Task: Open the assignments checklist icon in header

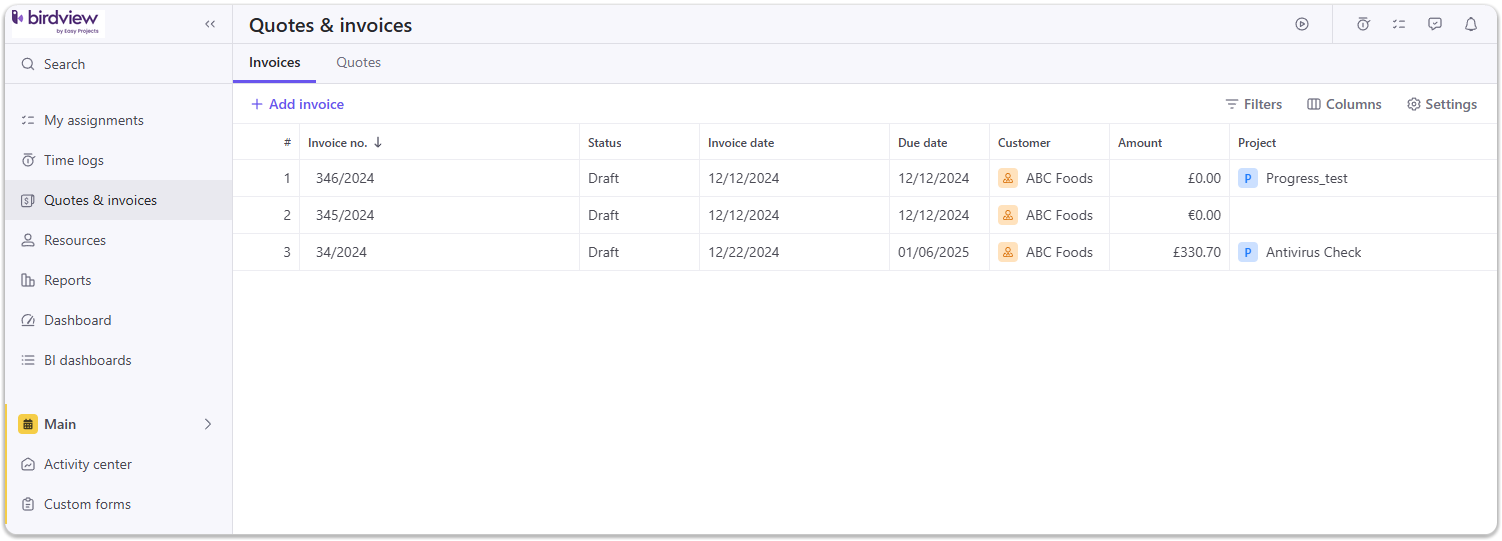Action: [x=1399, y=24]
